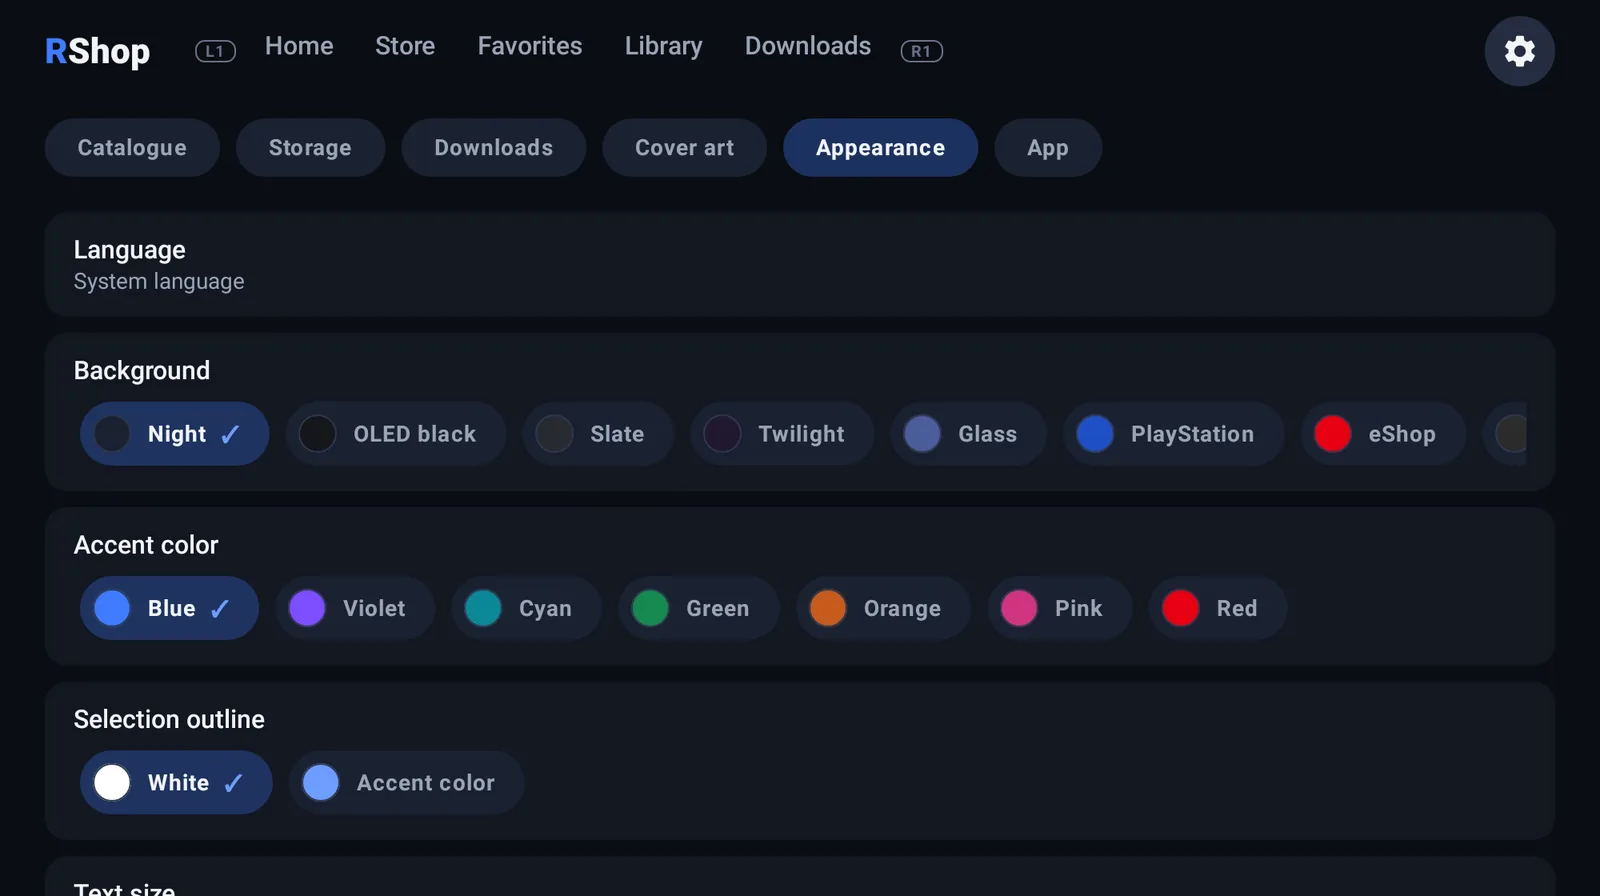Choose the PlayStation background

(x=1173, y=434)
